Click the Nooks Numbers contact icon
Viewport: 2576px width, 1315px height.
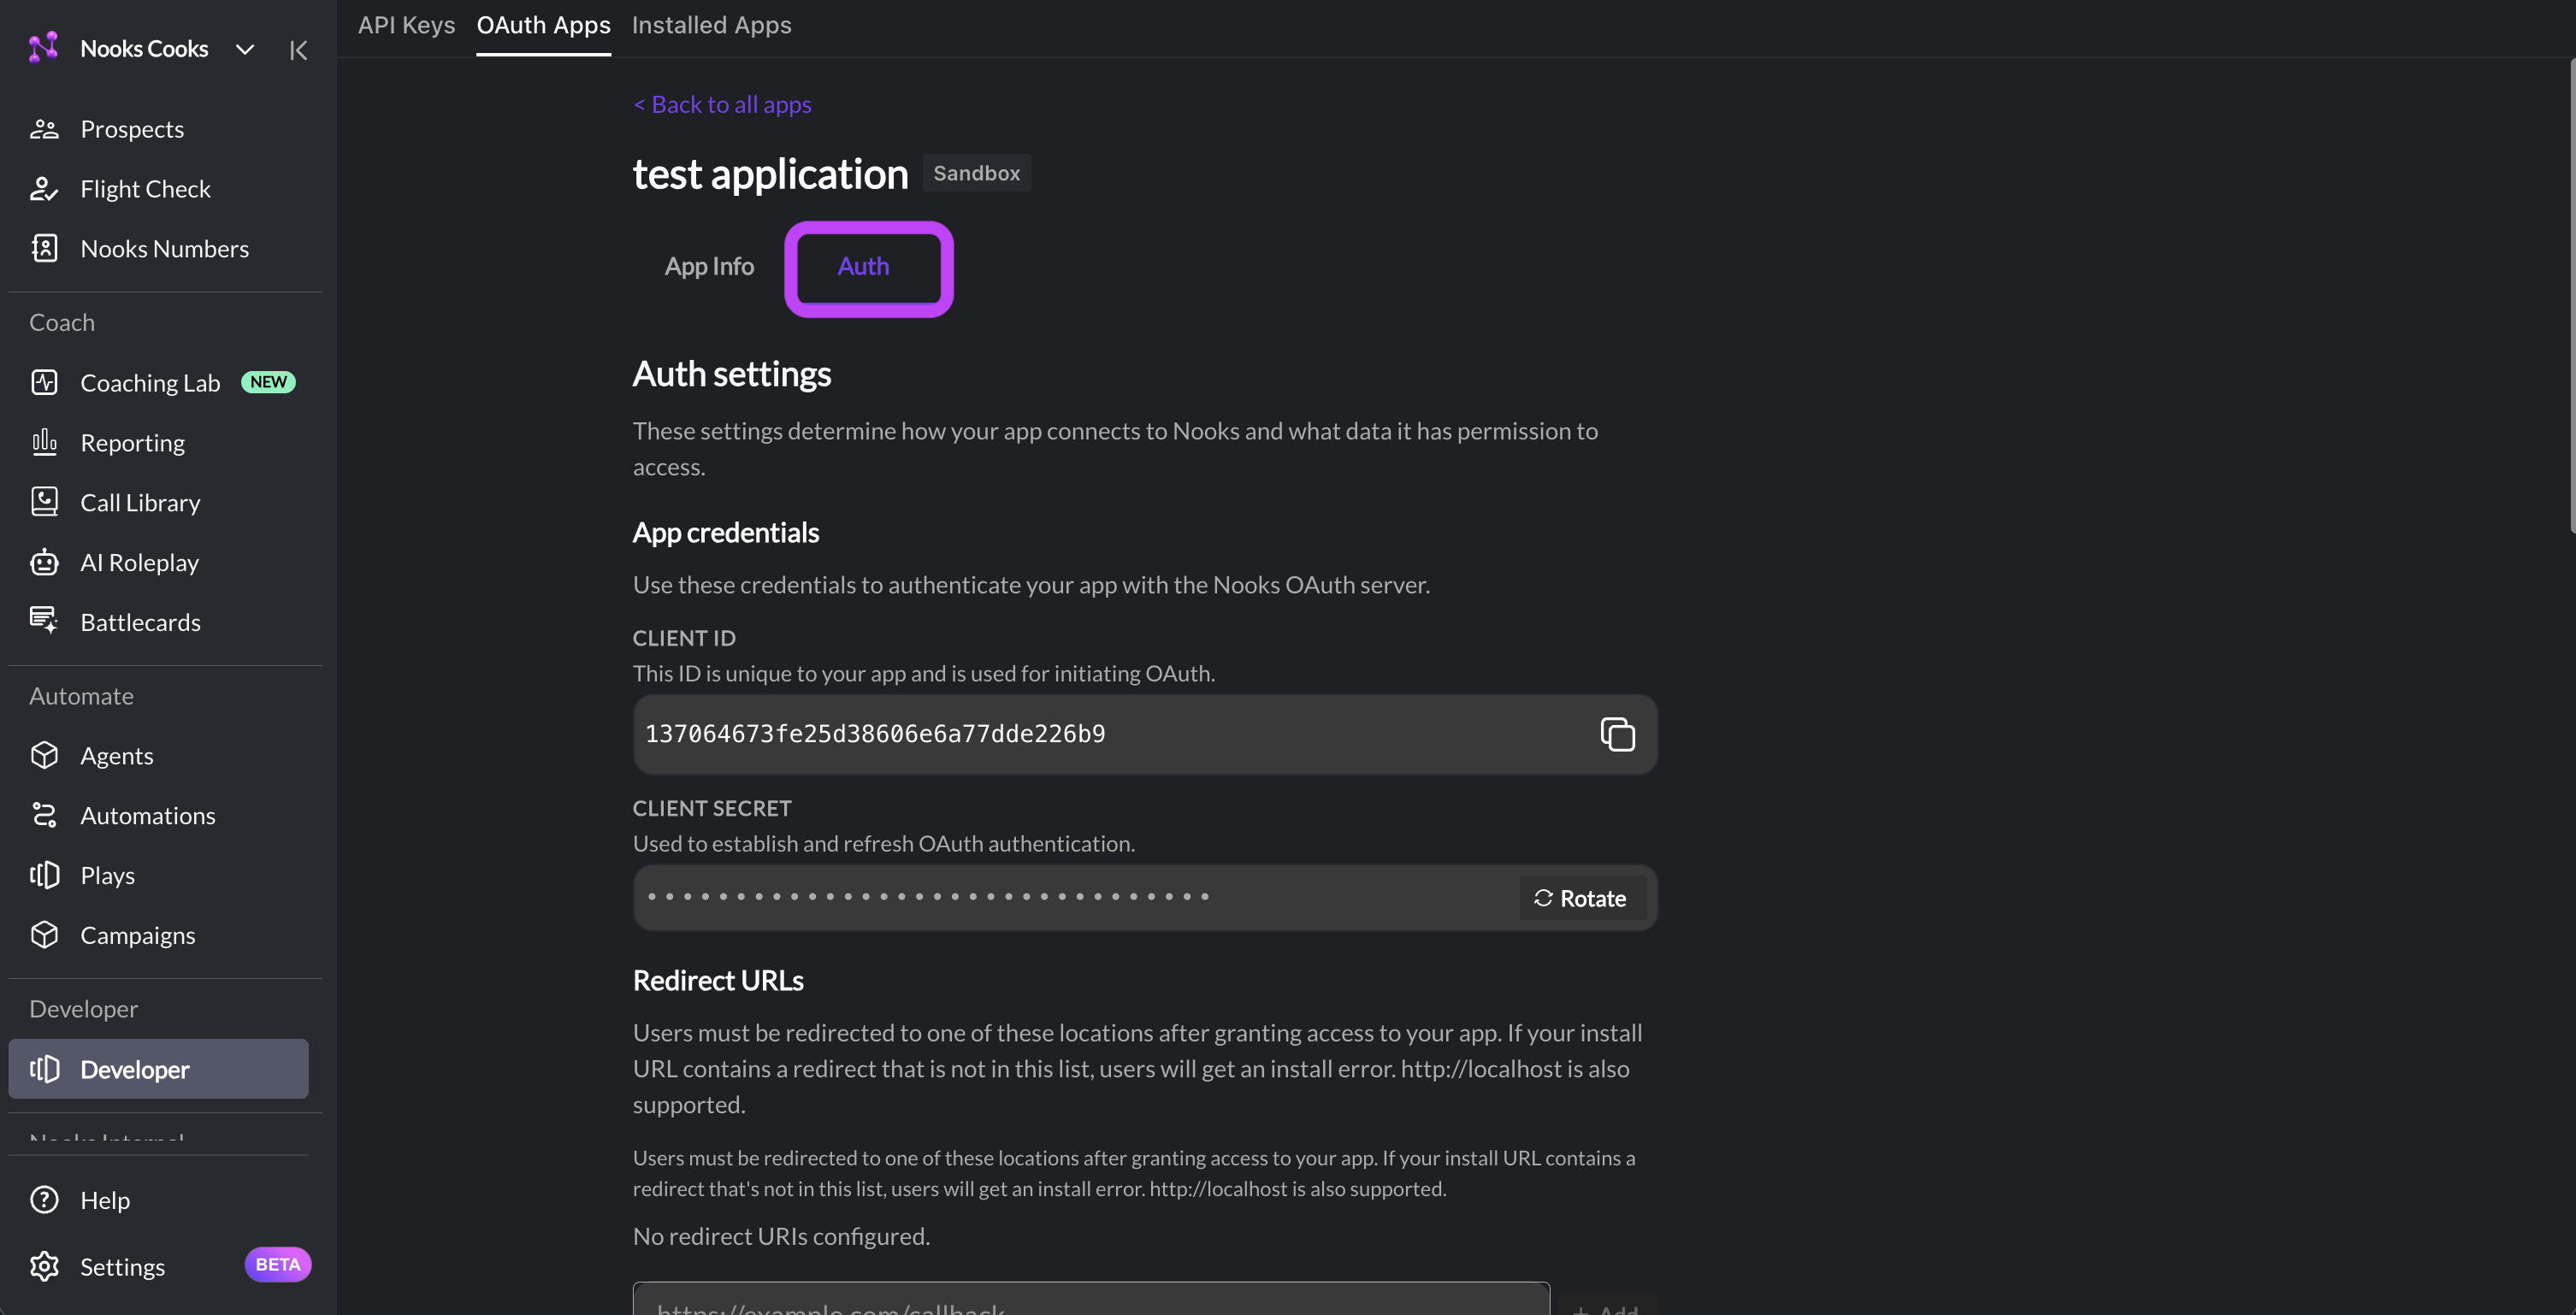click(x=44, y=248)
